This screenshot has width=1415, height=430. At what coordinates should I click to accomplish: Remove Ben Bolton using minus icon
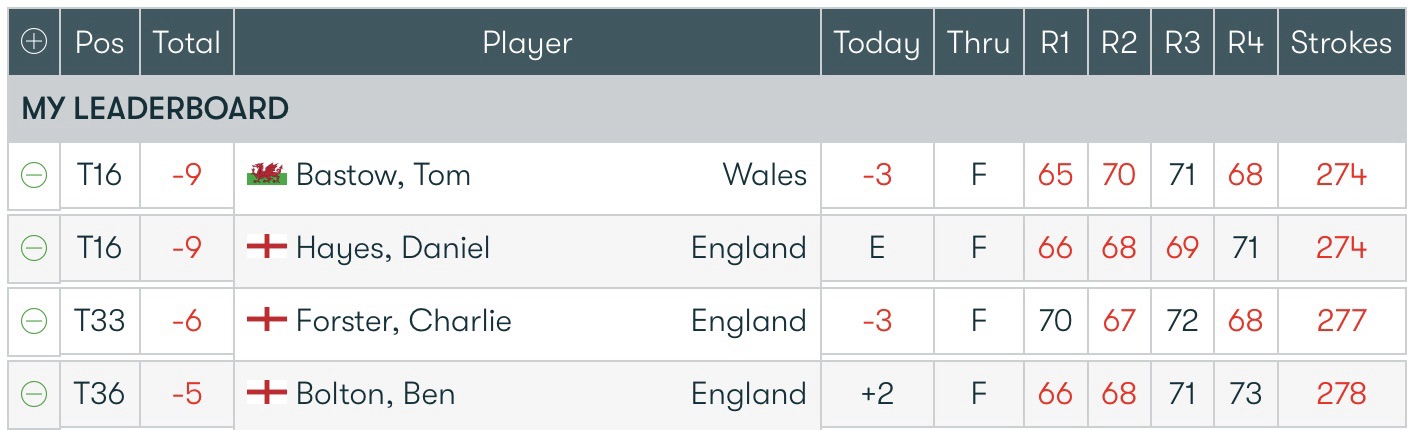coord(34,394)
